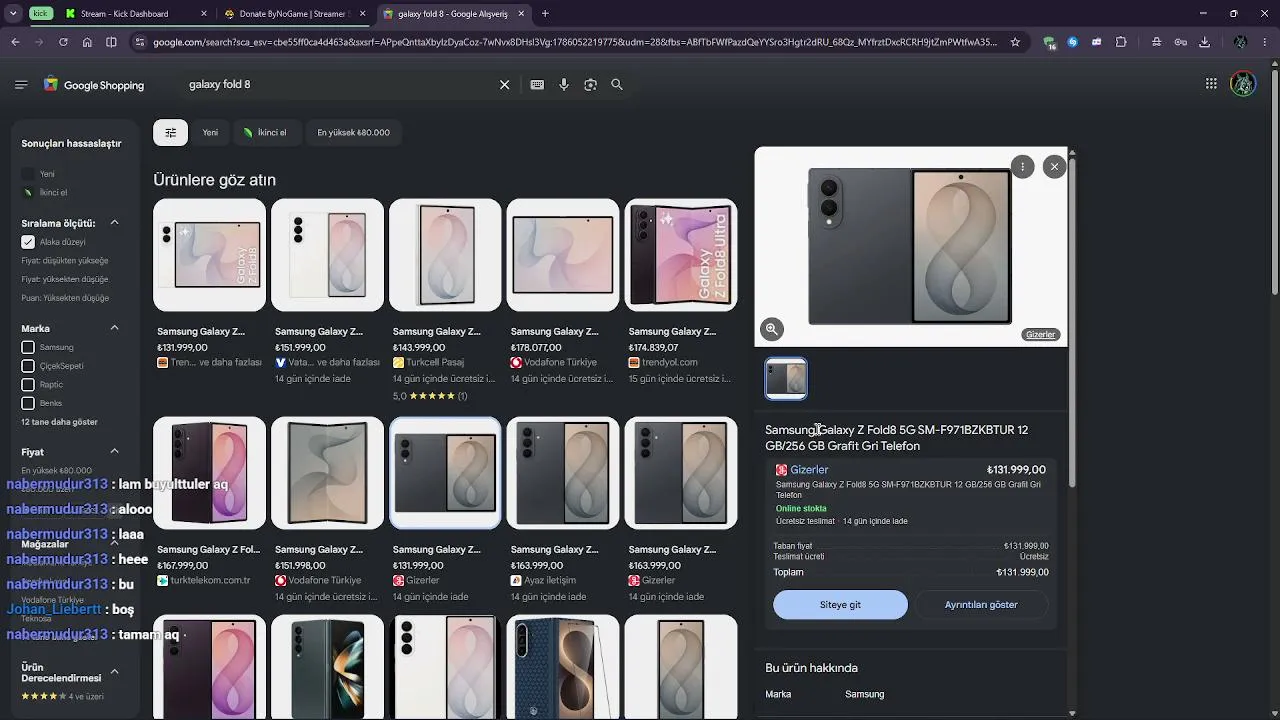
Task: Open more options in product detail panel
Action: coord(1022,167)
